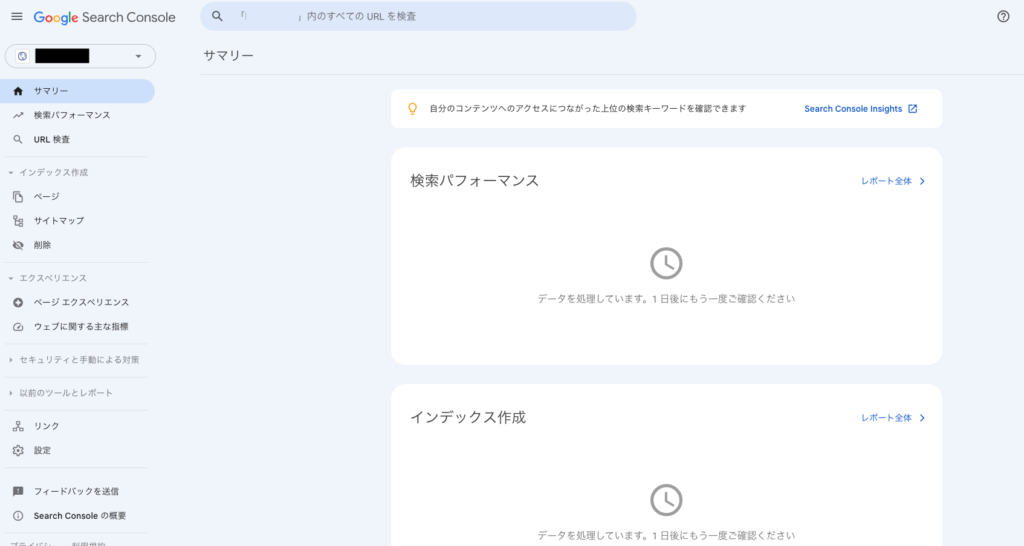Image resolution: width=1024 pixels, height=546 pixels.
Task: Open the hamburger main menu
Action: coord(17,16)
